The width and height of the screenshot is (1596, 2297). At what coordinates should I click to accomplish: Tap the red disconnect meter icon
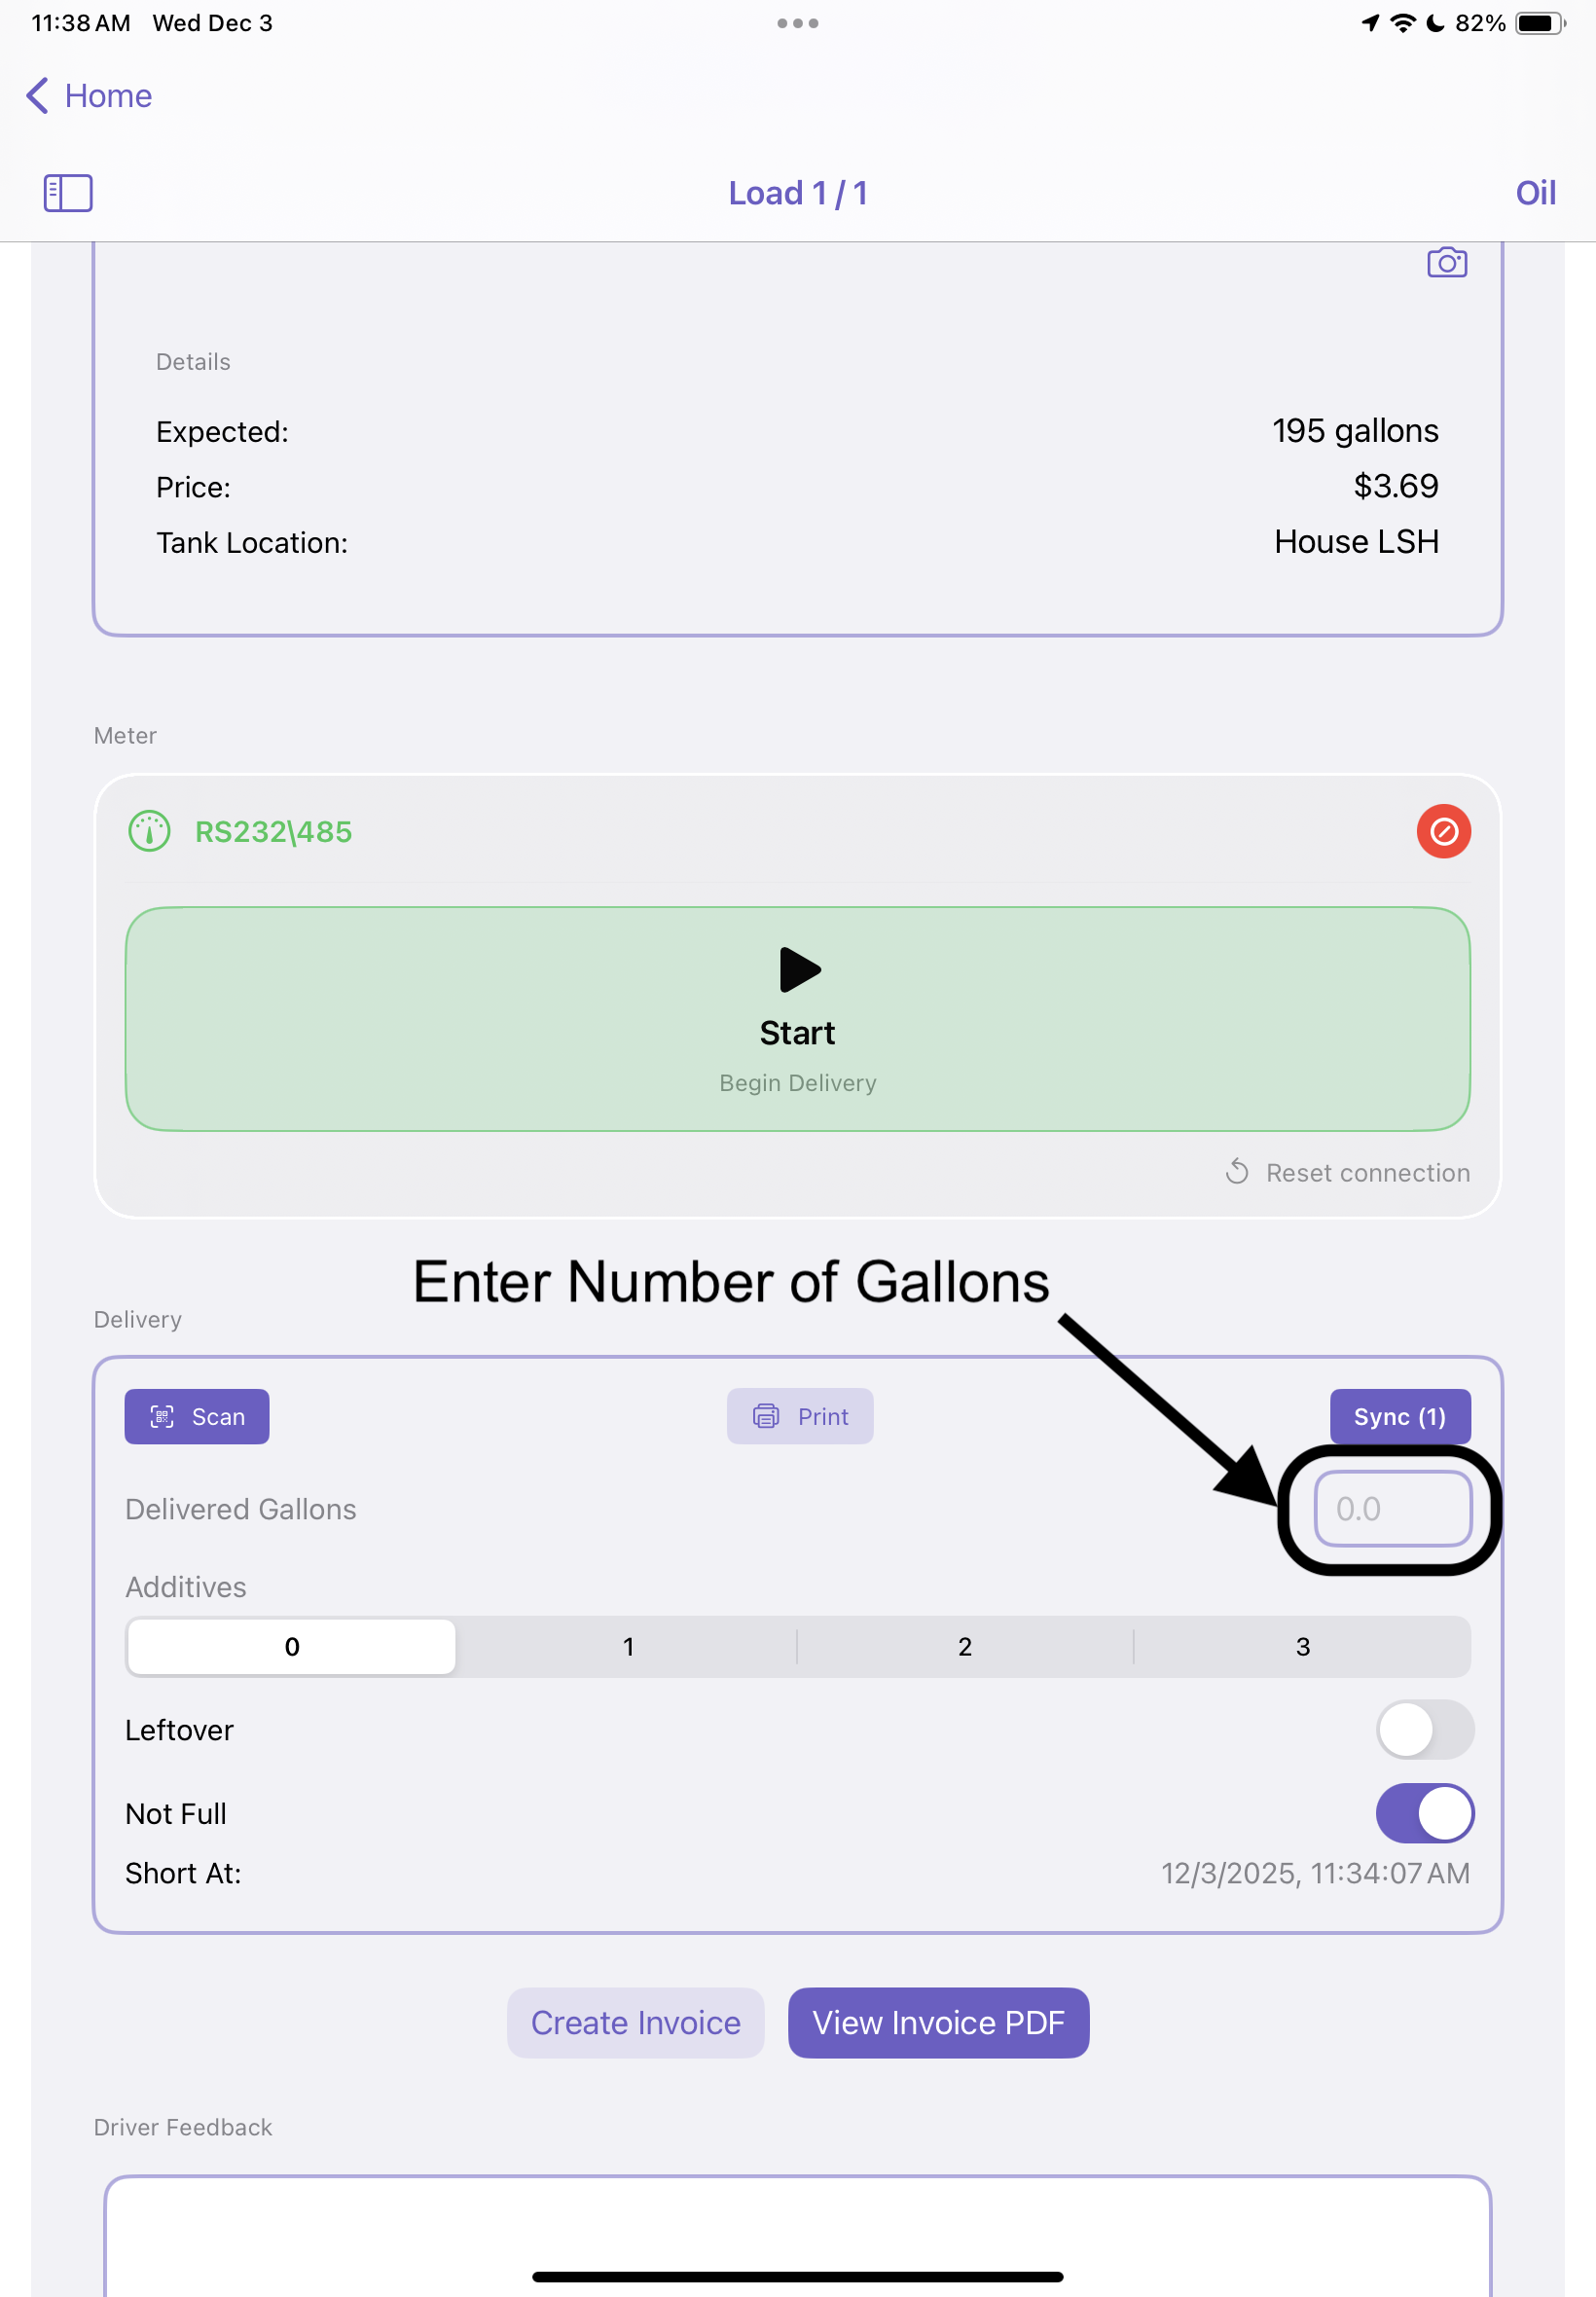[1443, 831]
